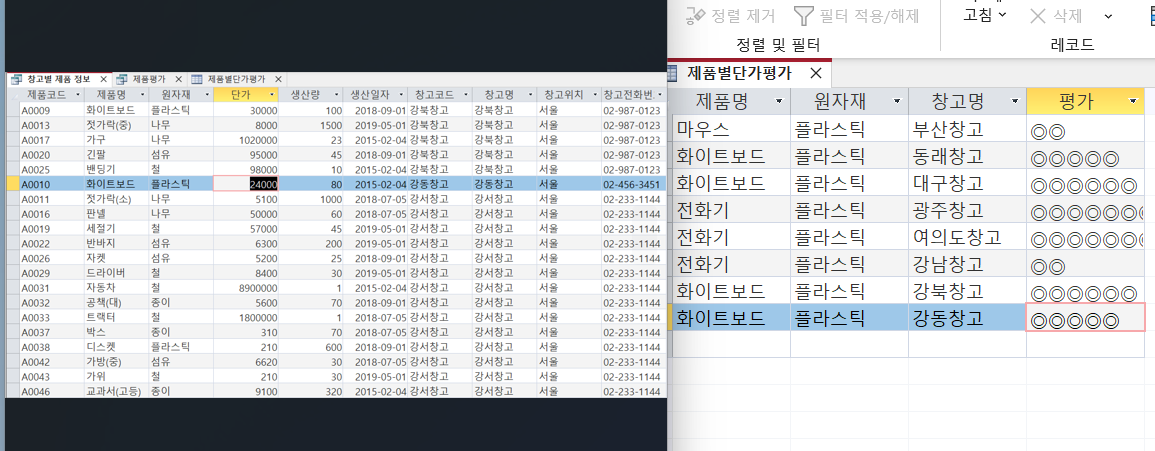Open the 창고명 column dropdown in right table
This screenshot has width=1155, height=451.
coord(1015,101)
